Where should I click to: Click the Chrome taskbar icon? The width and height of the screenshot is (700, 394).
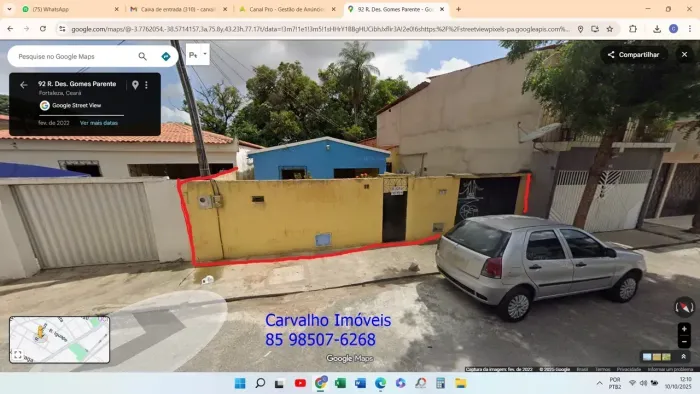click(321, 383)
